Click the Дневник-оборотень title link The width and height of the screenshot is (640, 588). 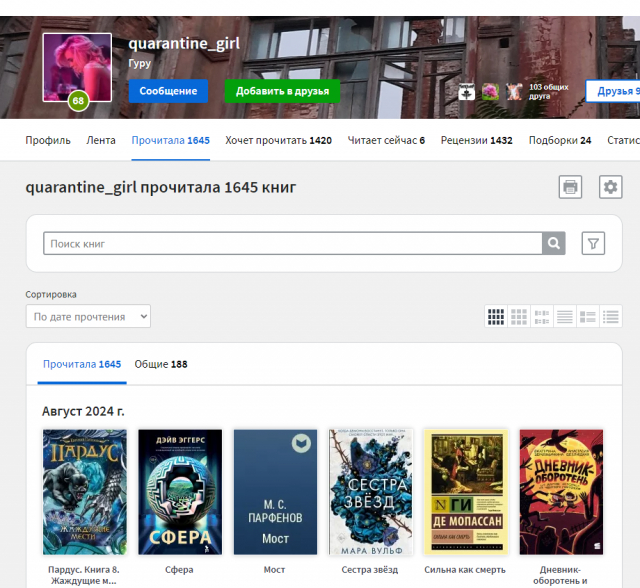pyautogui.click(x=560, y=575)
